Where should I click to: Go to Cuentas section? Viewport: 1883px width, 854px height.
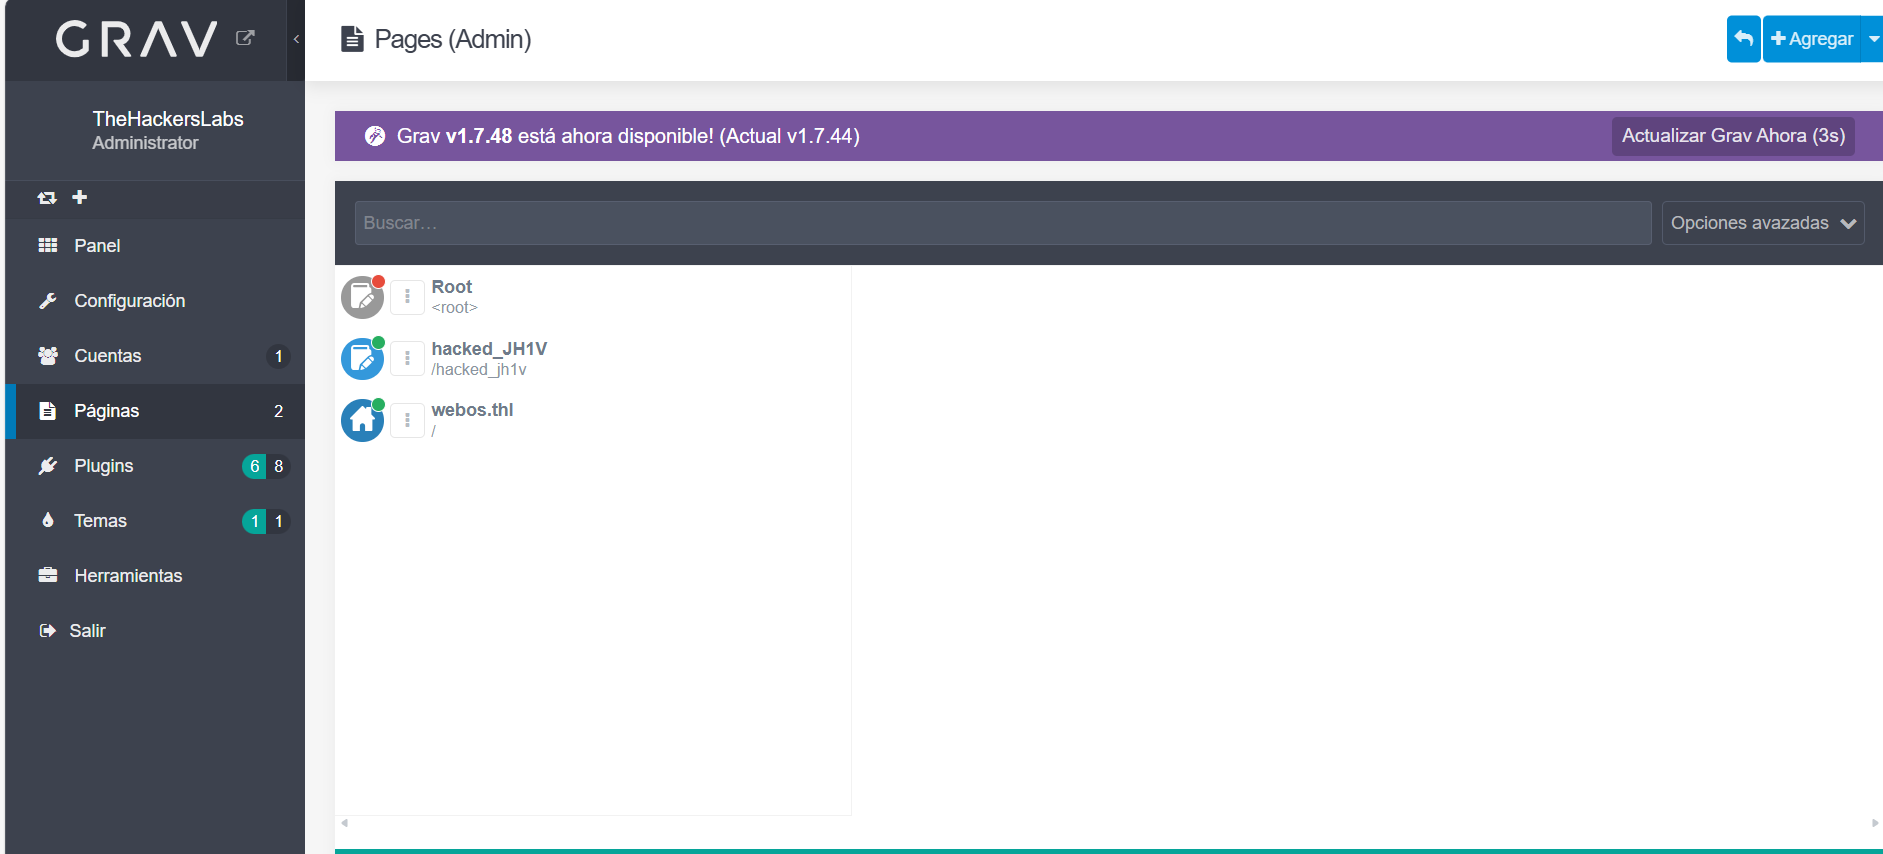click(155, 356)
